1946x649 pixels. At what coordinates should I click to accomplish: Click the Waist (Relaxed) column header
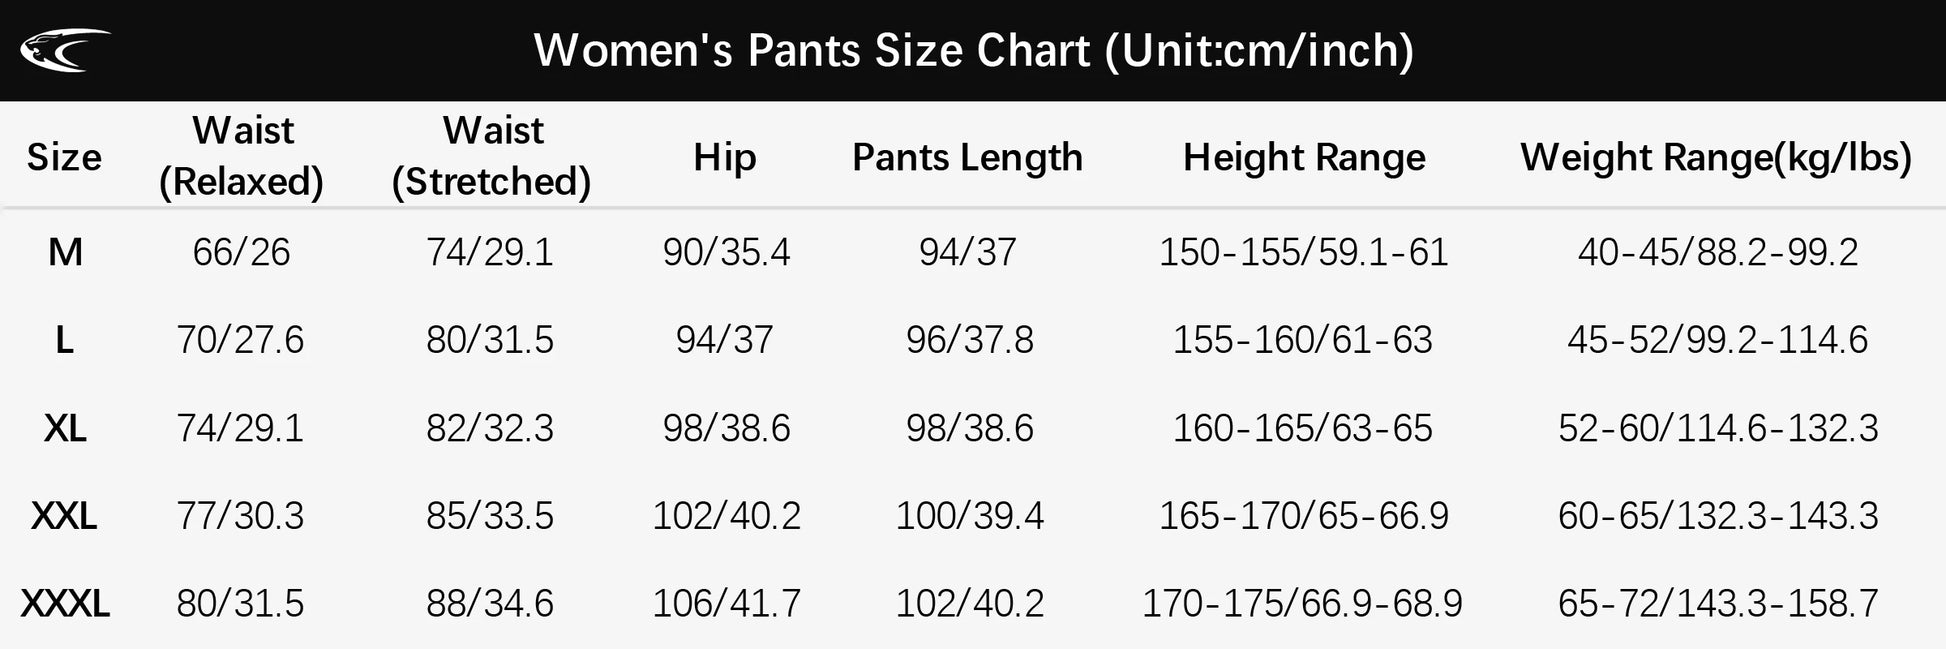pyautogui.click(x=242, y=156)
